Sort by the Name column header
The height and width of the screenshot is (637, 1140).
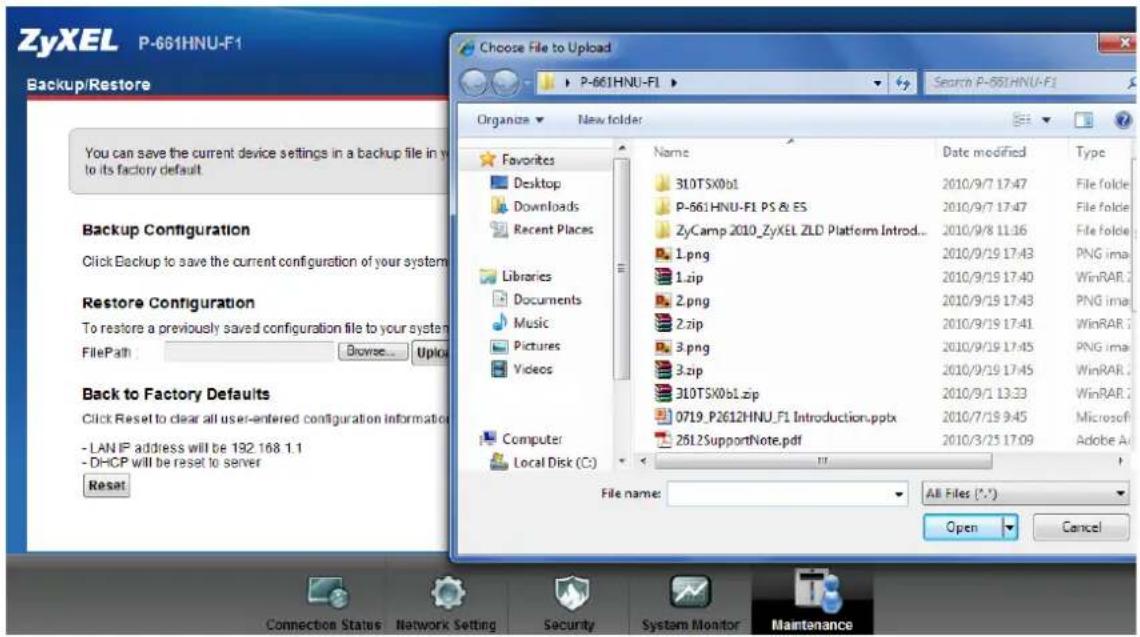(671, 152)
